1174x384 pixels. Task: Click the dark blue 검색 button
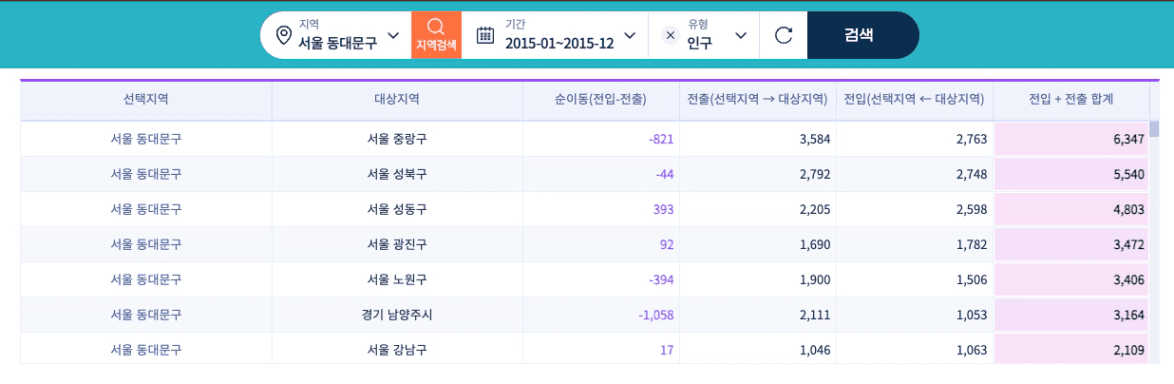point(863,35)
